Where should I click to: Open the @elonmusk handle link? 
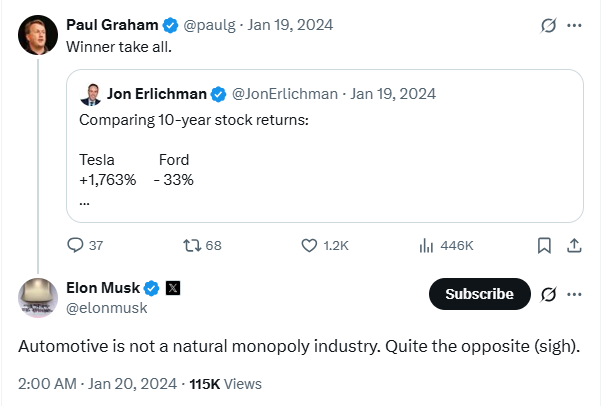(106, 309)
